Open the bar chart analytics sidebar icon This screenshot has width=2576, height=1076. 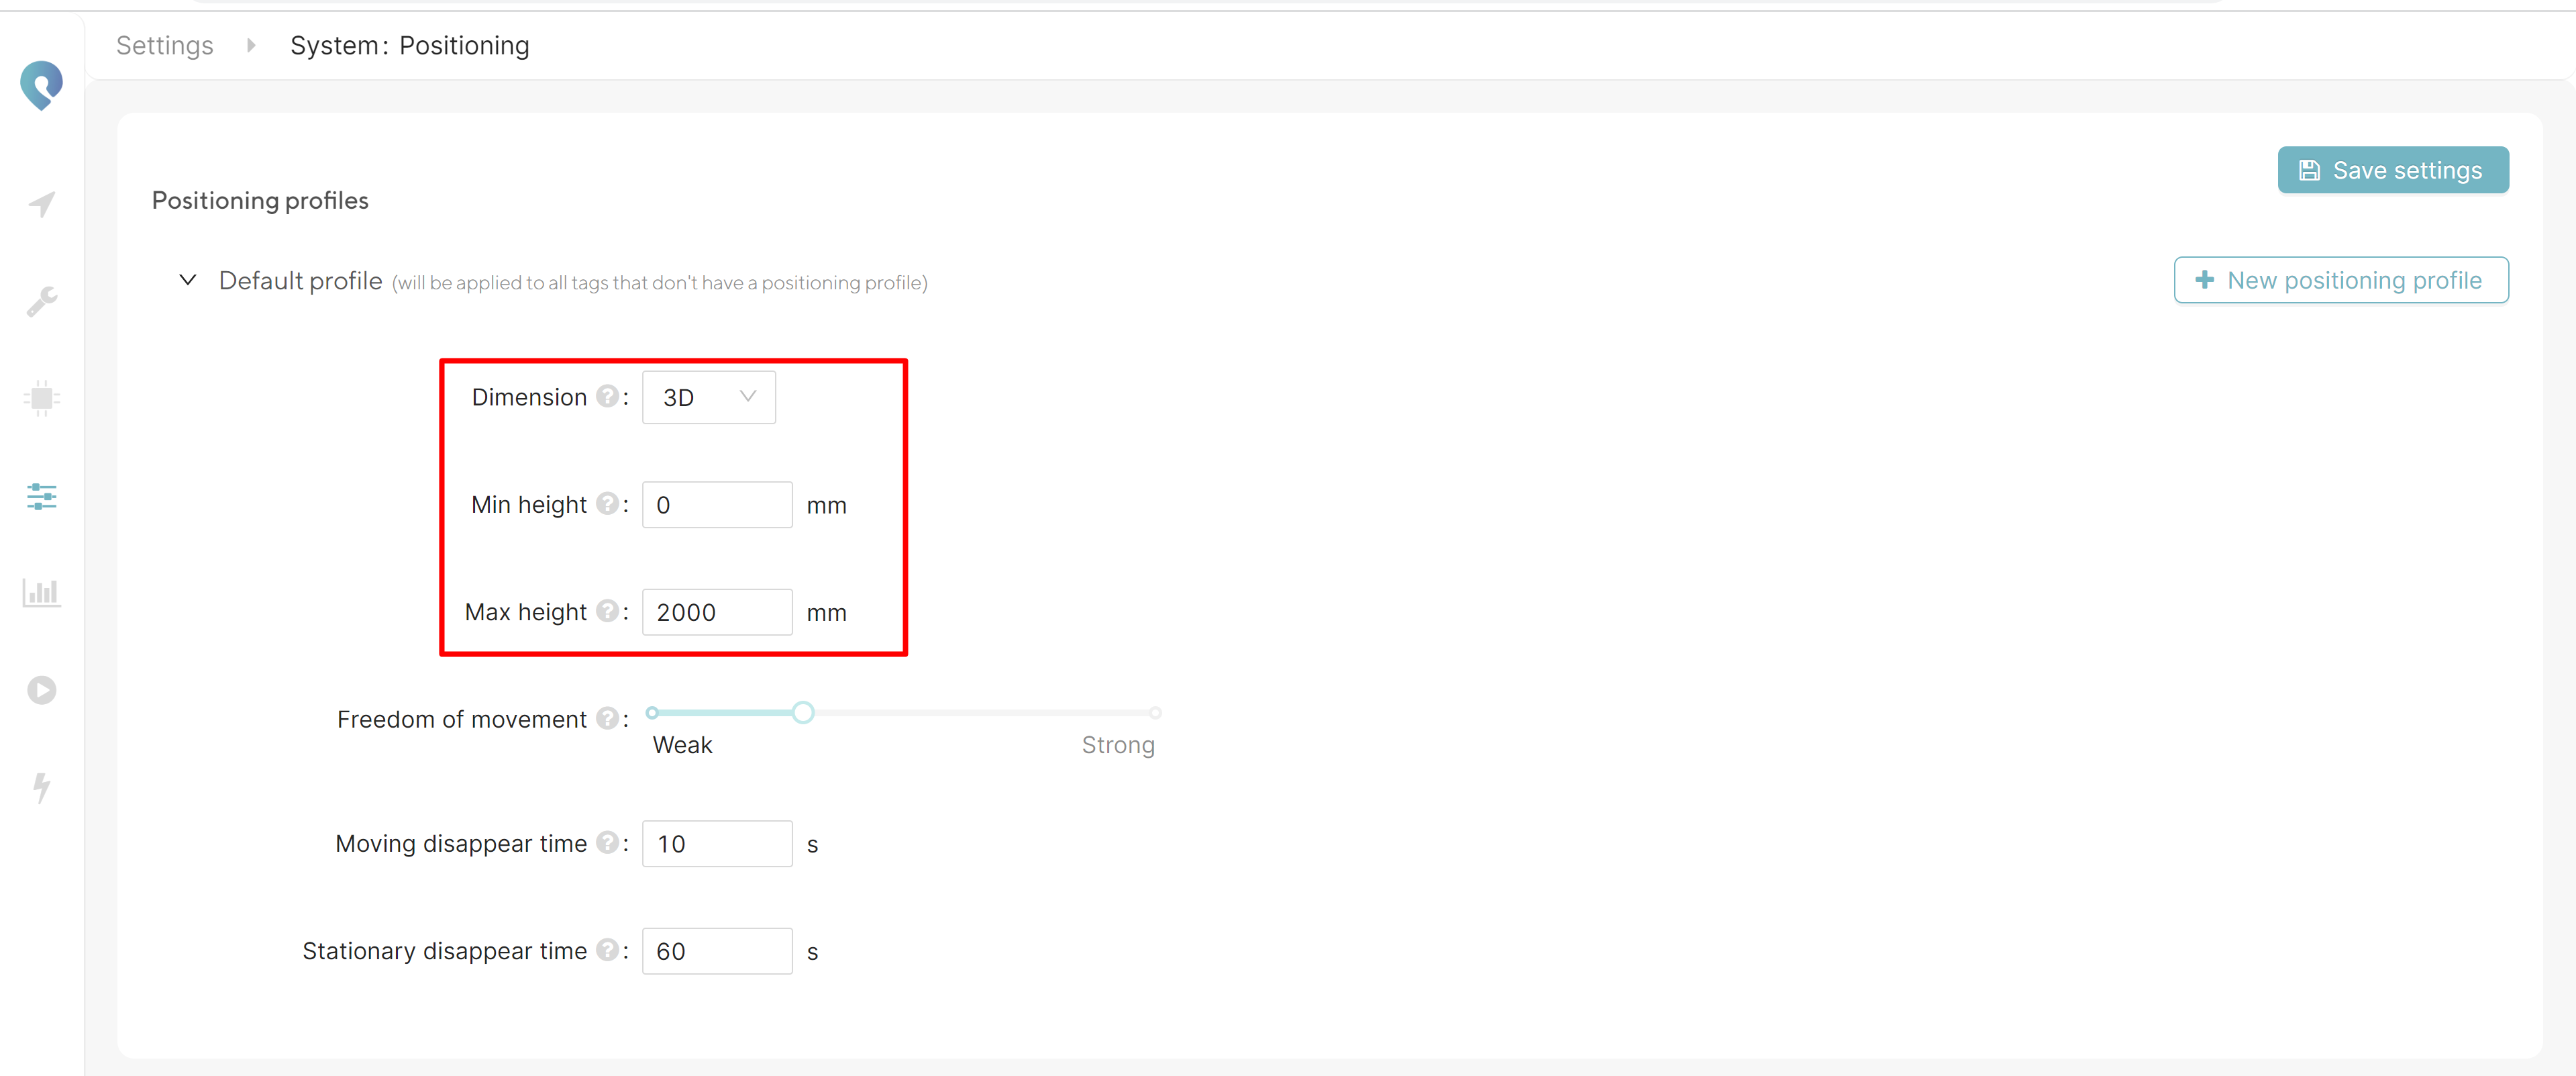(x=41, y=592)
